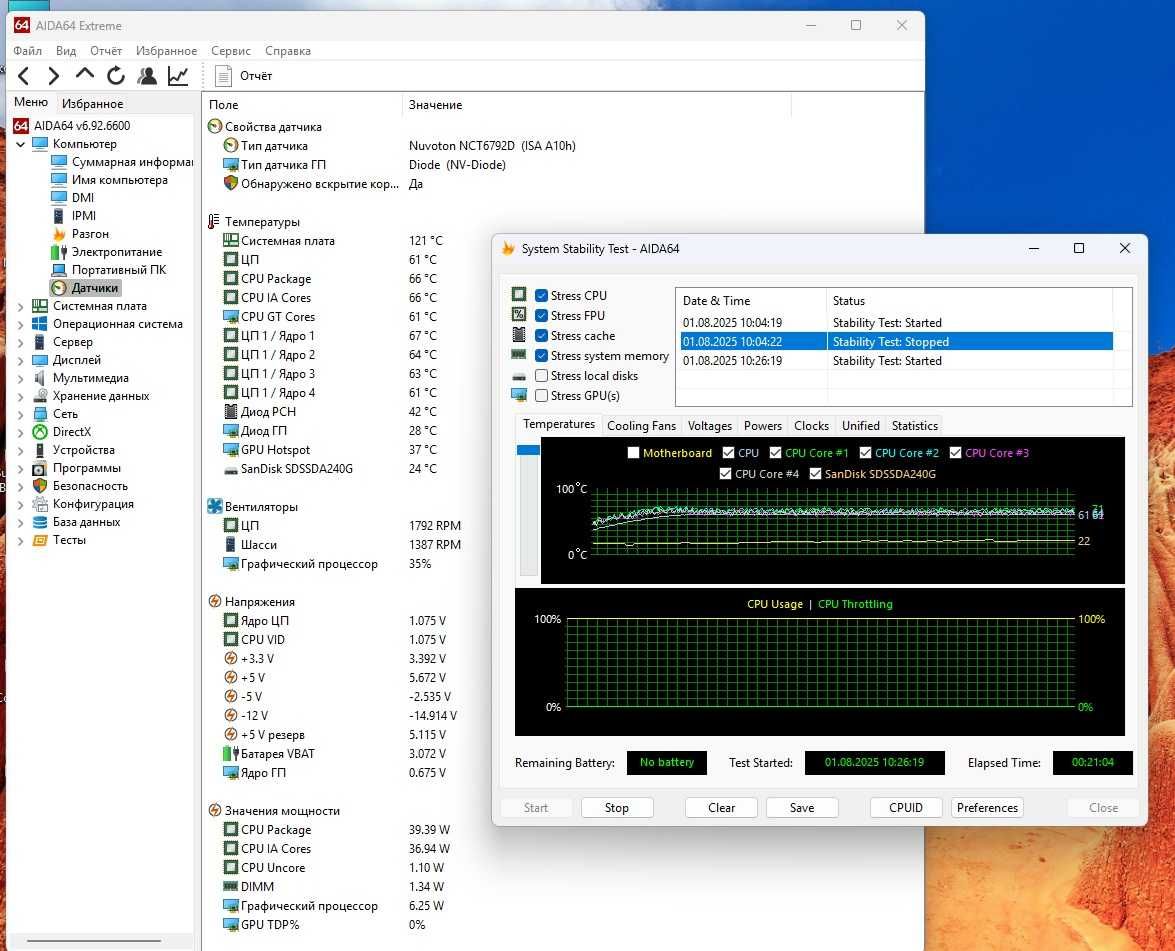Image resolution: width=1175 pixels, height=951 pixels.
Task: Select the Stability Test: Stopped log row
Action: [x=897, y=342]
